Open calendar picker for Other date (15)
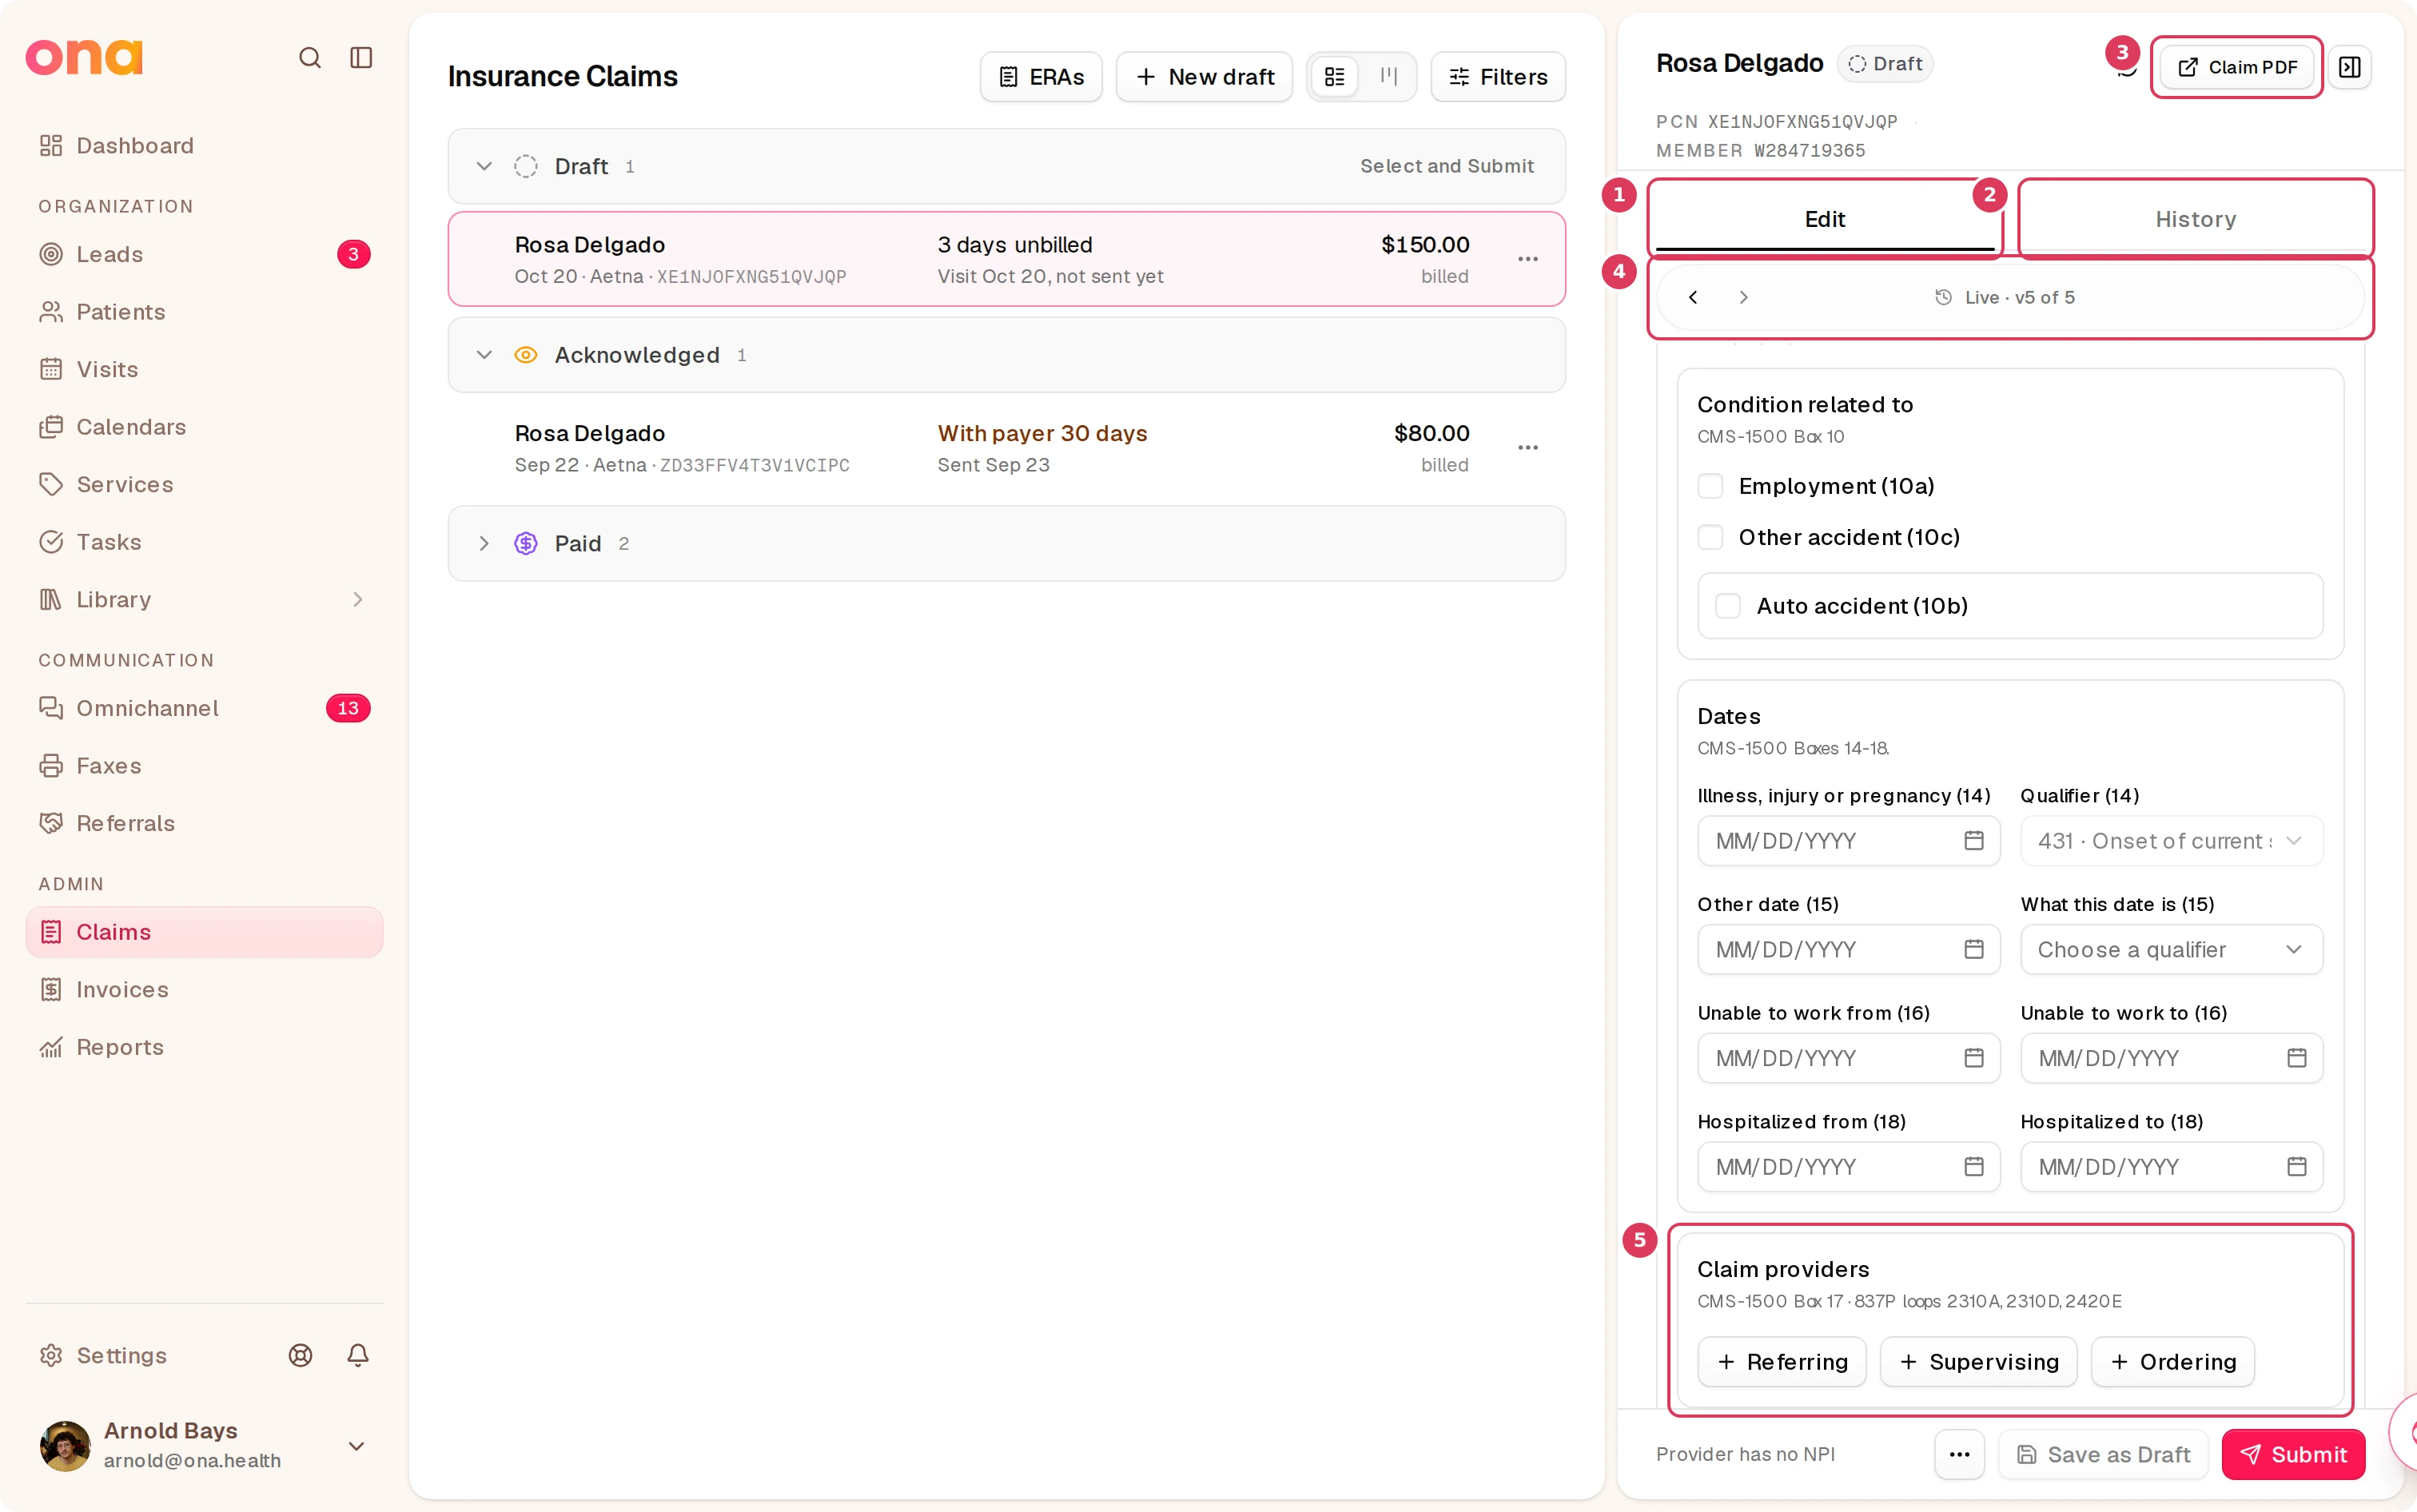2417x1512 pixels. click(x=1974, y=949)
